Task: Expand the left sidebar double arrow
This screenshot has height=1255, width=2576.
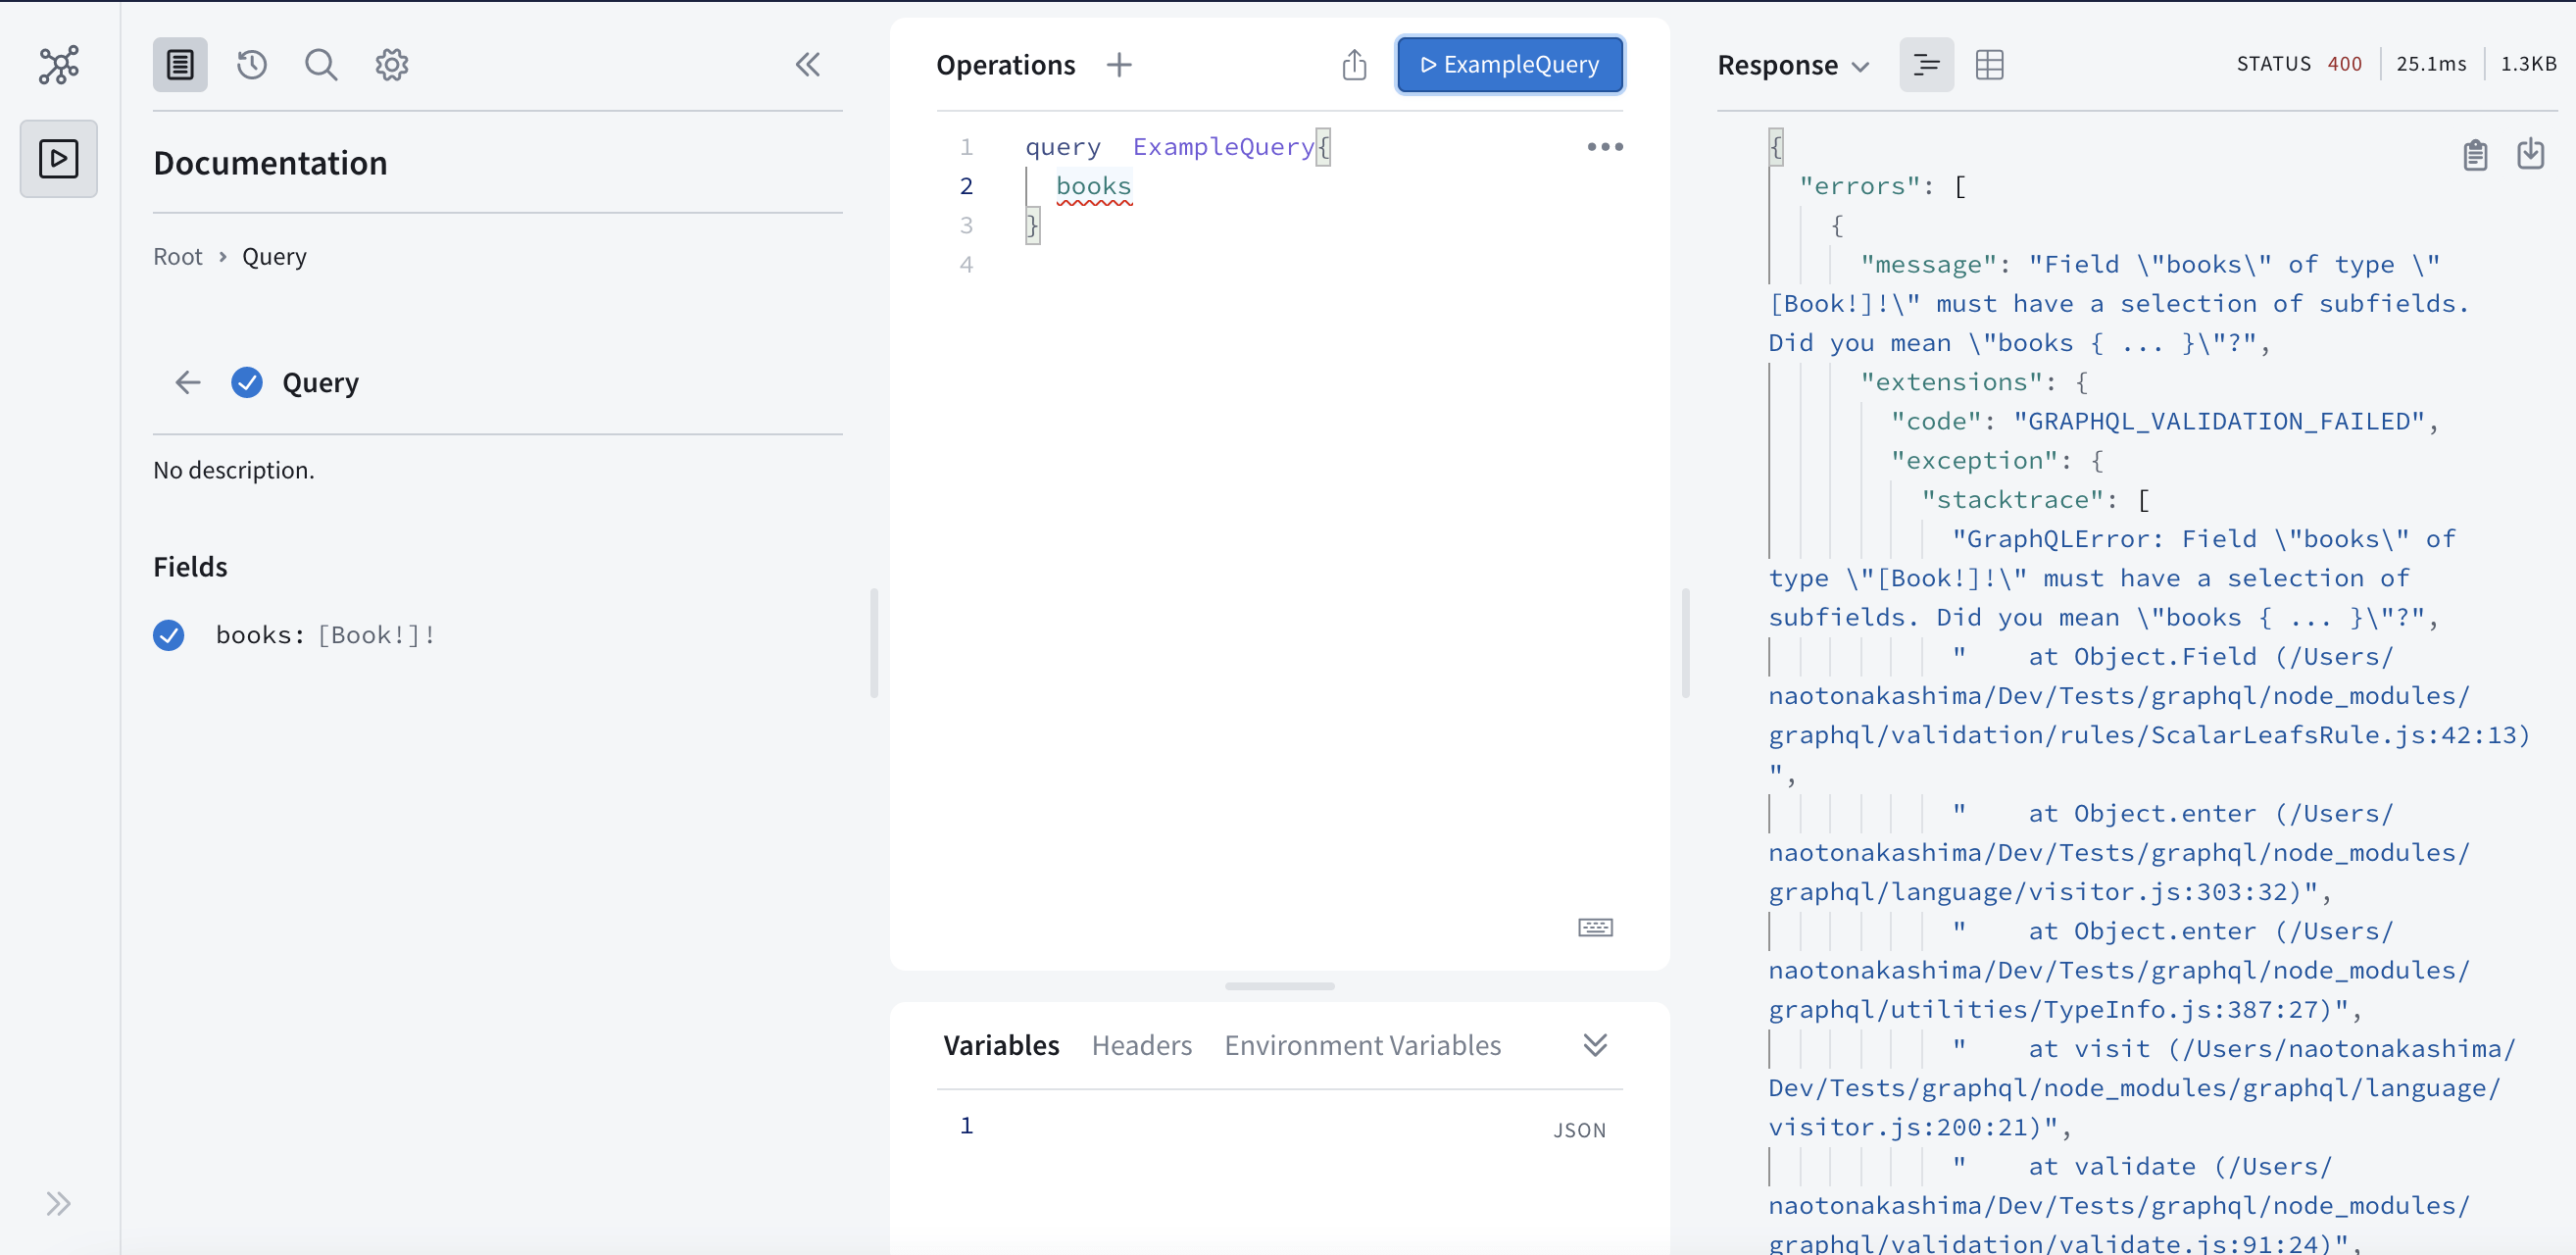Action: [59, 1203]
